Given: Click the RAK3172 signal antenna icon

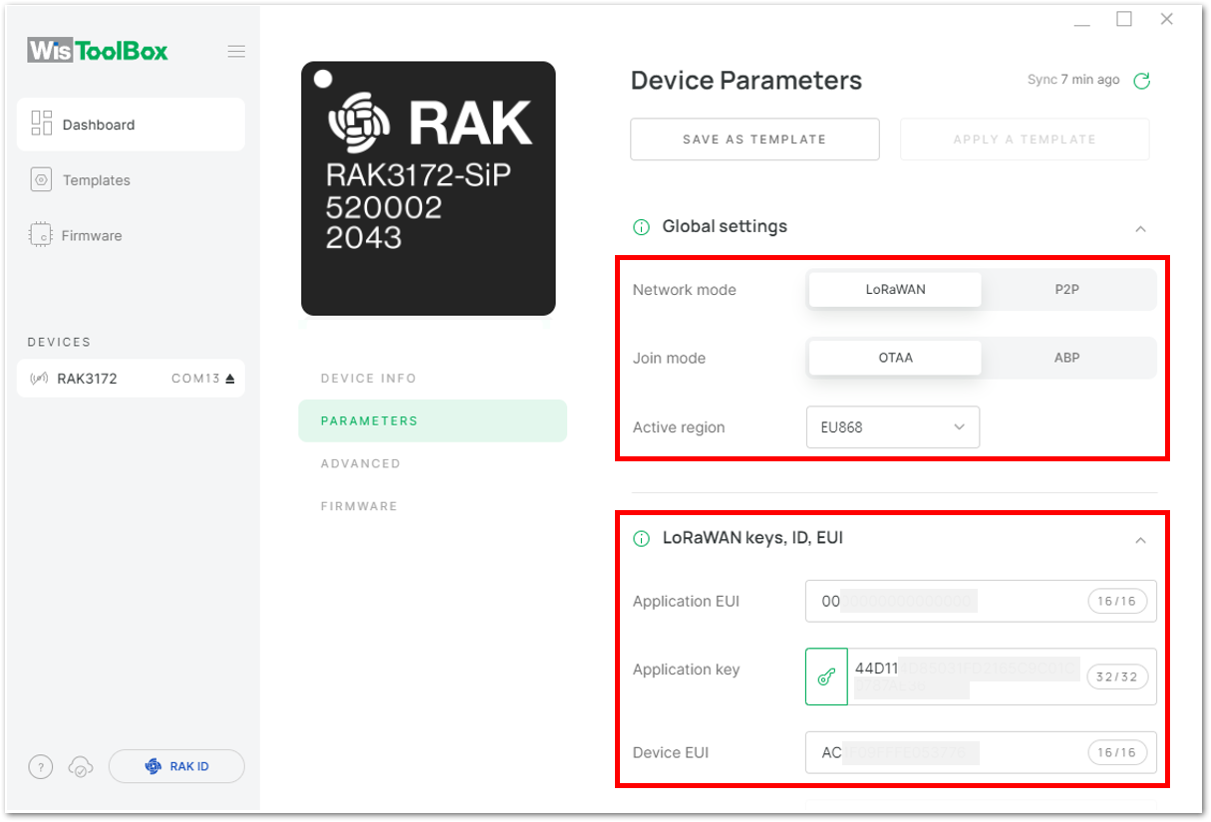Looking at the screenshot, I should (x=40, y=379).
